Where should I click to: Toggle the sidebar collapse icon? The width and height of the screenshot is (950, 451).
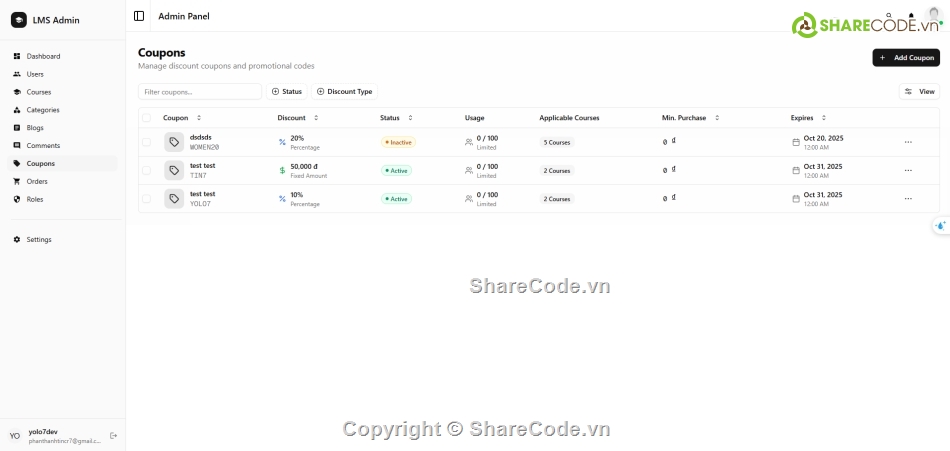tap(139, 16)
